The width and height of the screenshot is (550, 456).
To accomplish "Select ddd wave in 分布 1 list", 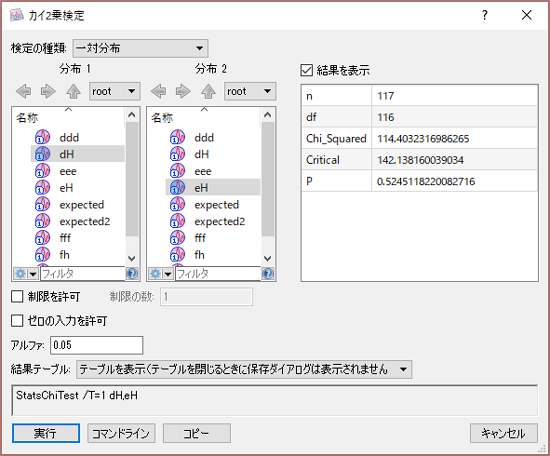I will pyautogui.click(x=69, y=138).
